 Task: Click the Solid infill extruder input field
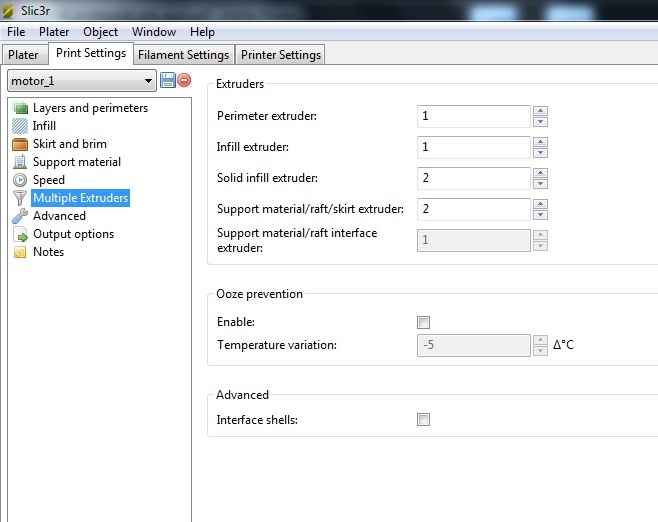pyautogui.click(x=474, y=178)
